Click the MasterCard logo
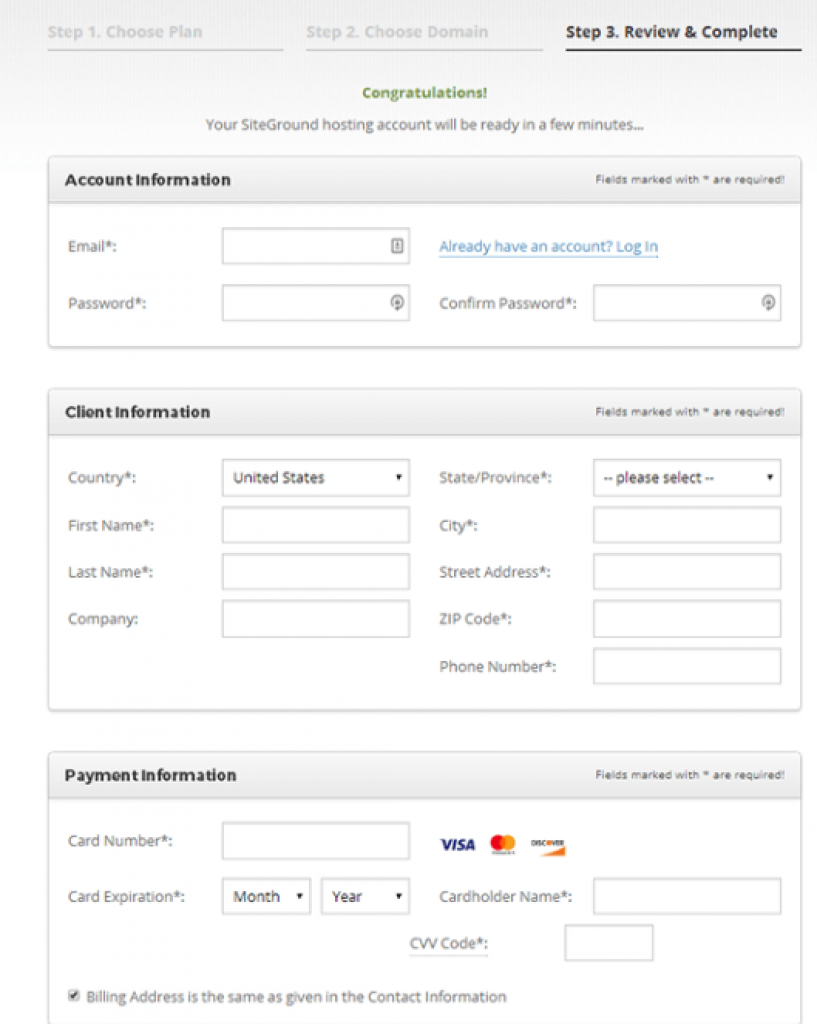Screen dimensions: 817x1024 point(503,844)
